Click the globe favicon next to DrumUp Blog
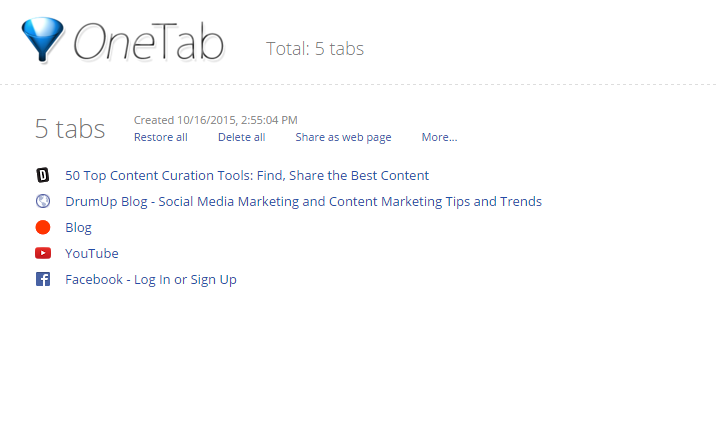Image resolution: width=717 pixels, height=424 pixels. (x=43, y=201)
